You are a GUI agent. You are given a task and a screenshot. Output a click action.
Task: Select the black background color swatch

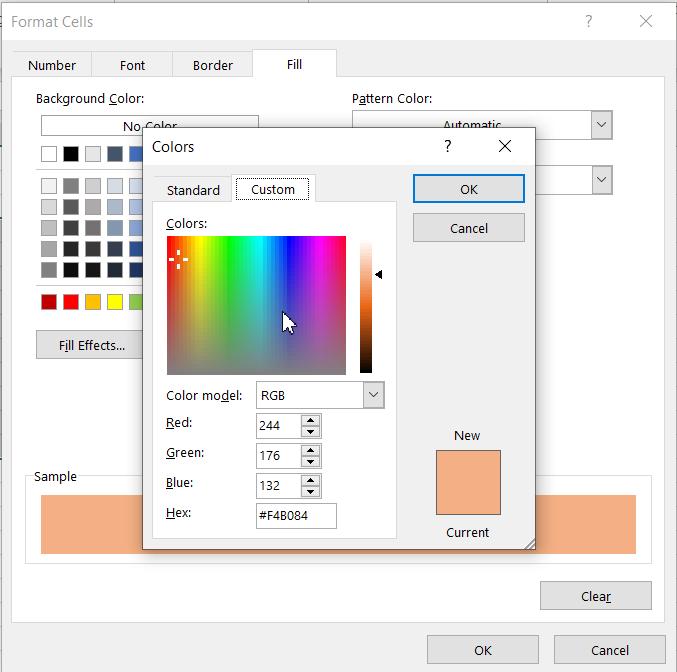click(x=71, y=154)
